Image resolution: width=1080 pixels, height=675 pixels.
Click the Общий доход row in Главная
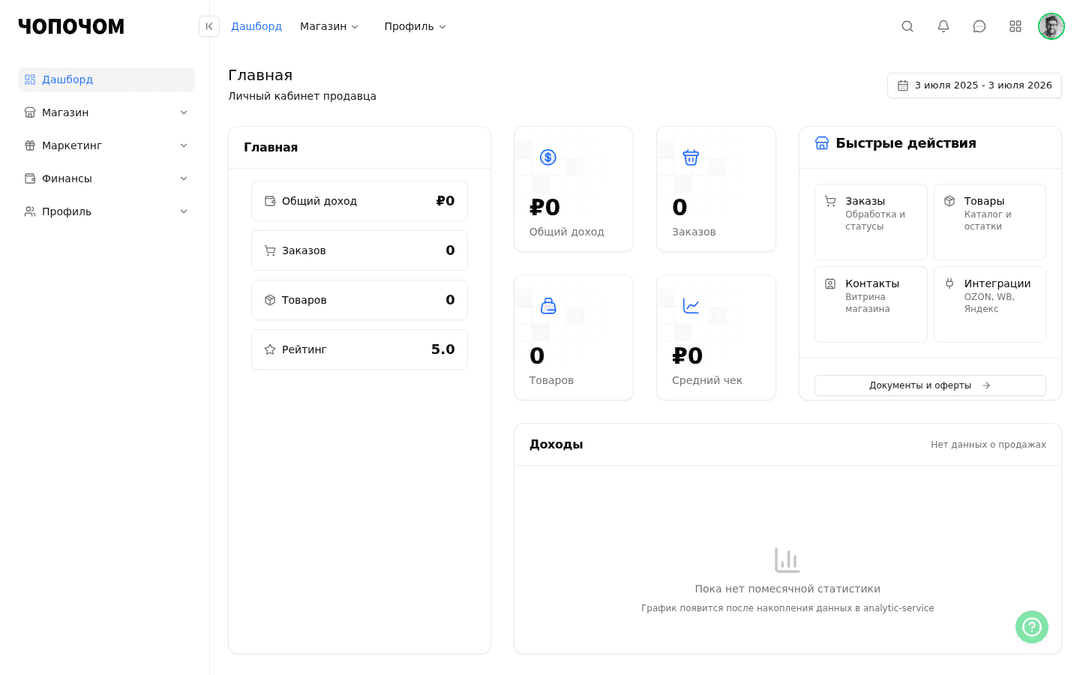tap(360, 201)
